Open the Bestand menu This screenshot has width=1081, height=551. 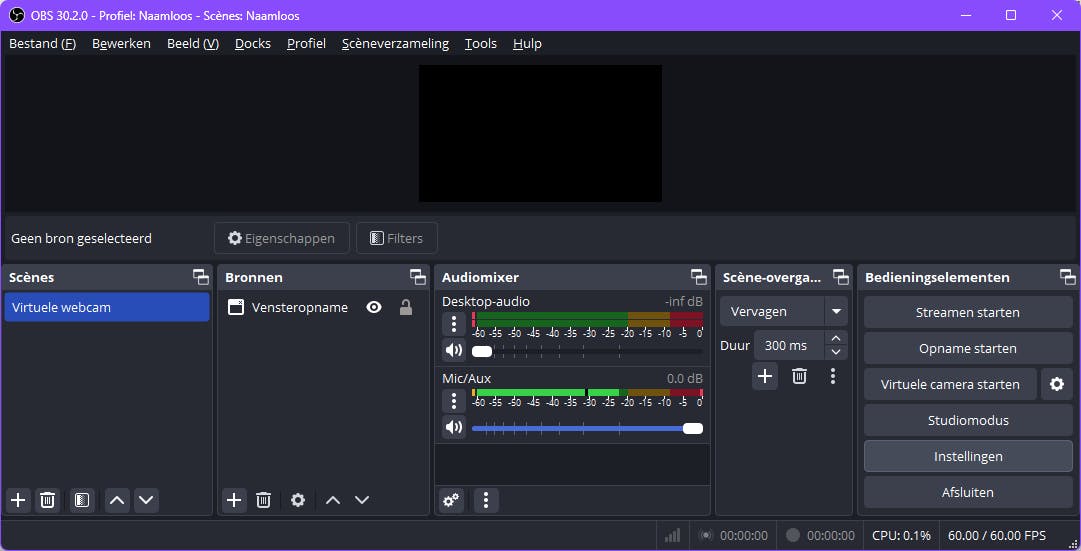(42, 43)
